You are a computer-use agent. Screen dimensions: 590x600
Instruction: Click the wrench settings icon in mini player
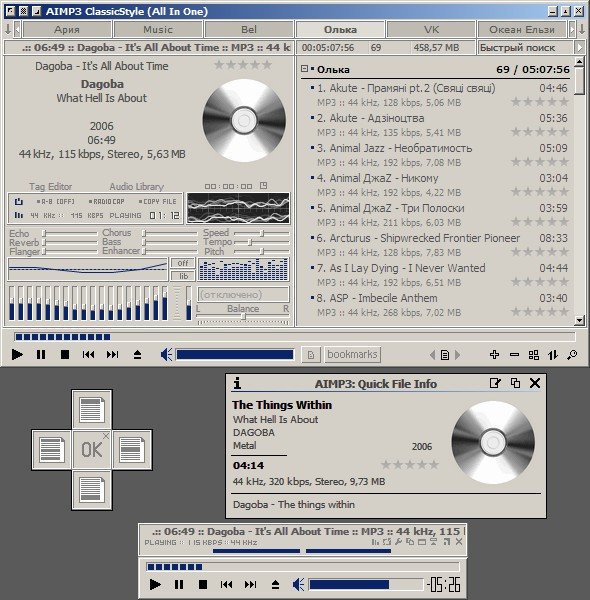(x=399, y=542)
